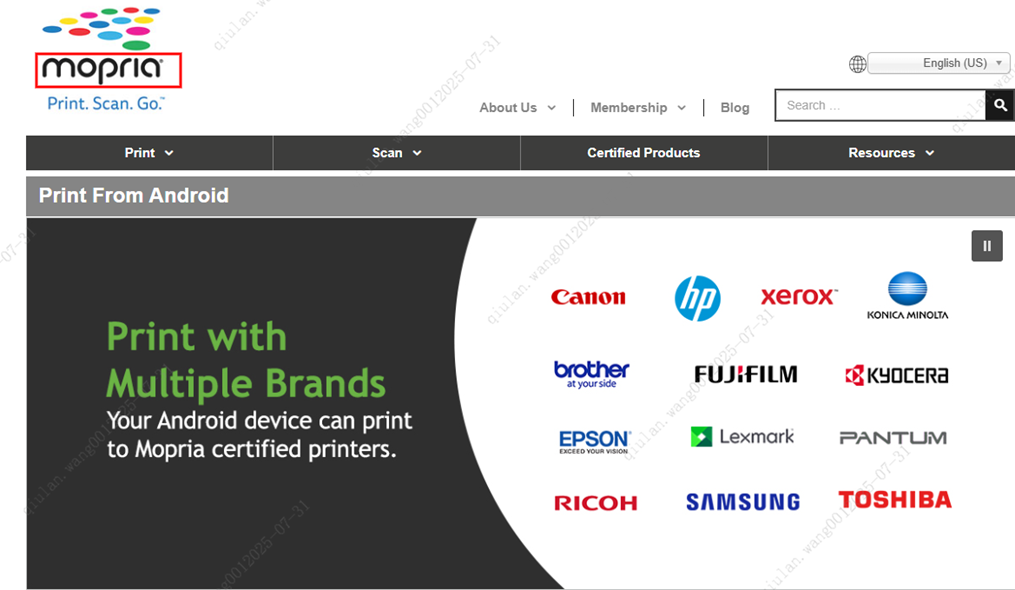Click the Ricoh brand logo
Screen dimensions: 1015x590
(x=596, y=503)
